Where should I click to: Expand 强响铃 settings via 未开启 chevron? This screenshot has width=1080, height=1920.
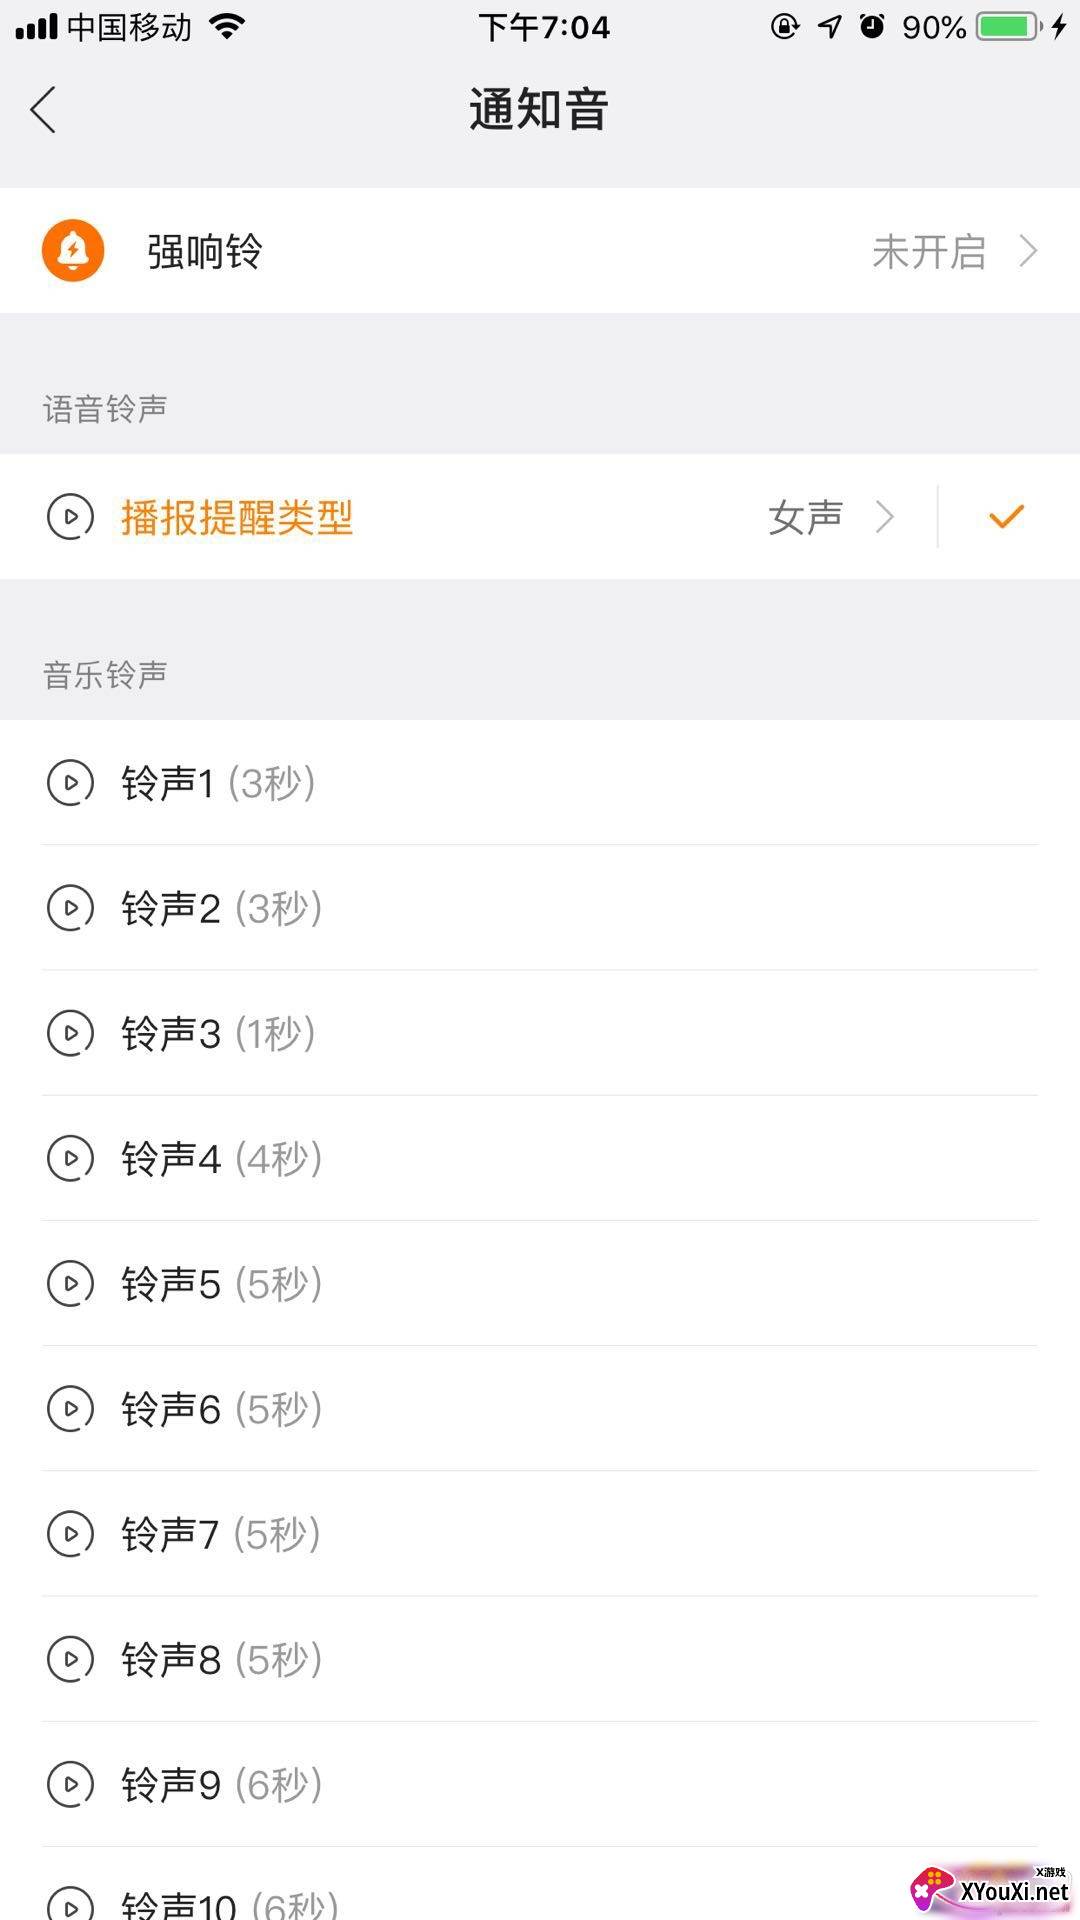pyautogui.click(x=1027, y=251)
